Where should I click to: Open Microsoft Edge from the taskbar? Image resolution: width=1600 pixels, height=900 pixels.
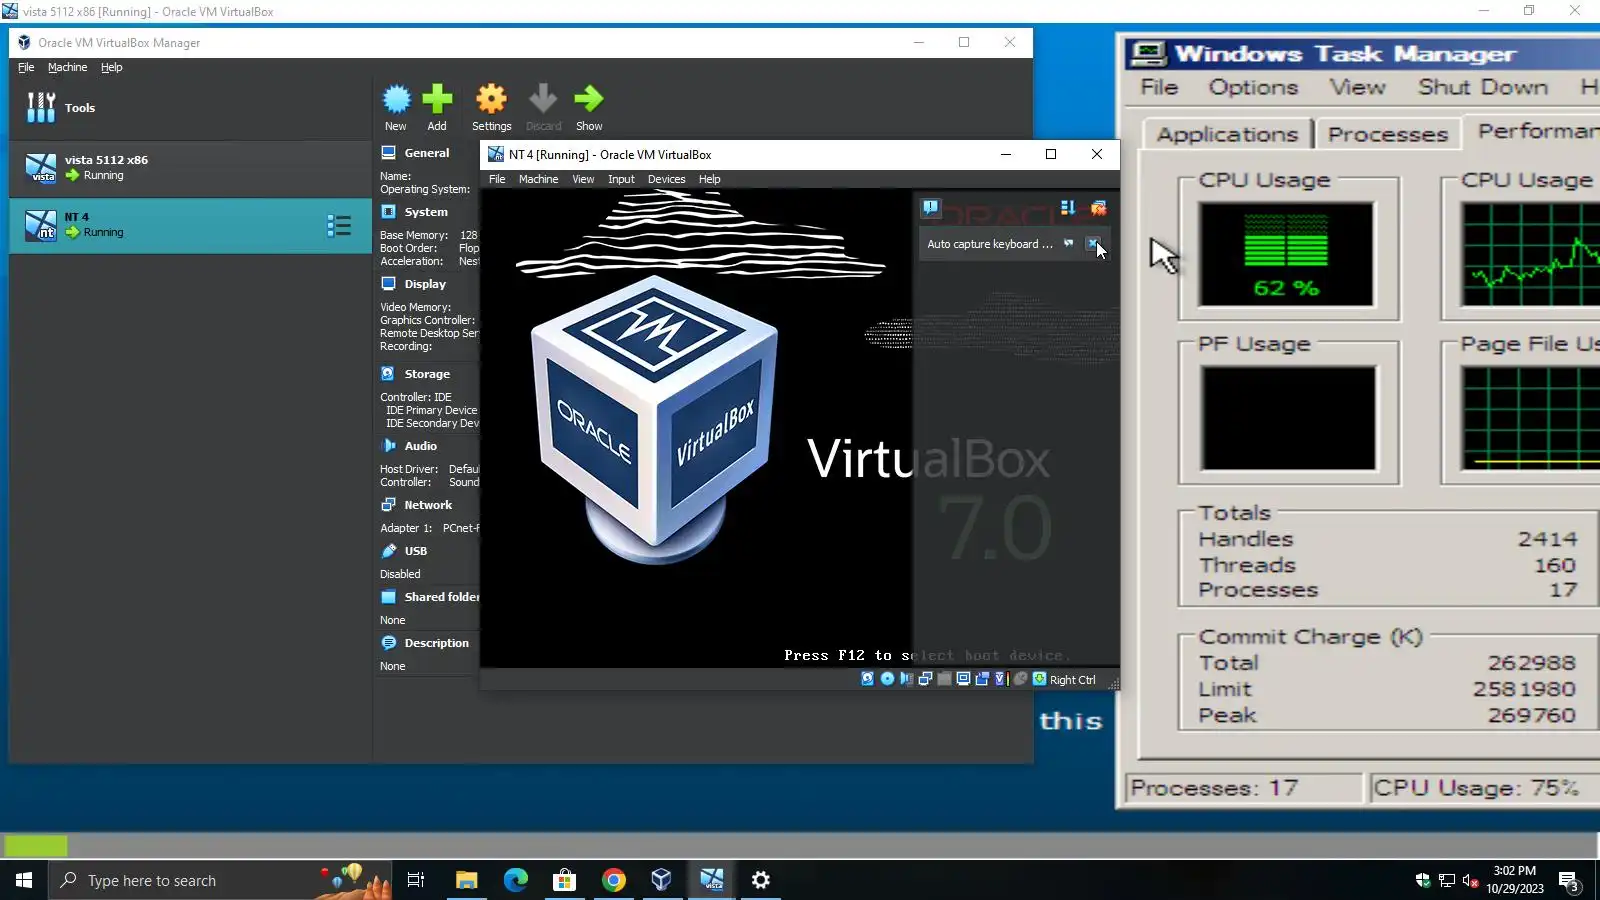[515, 880]
